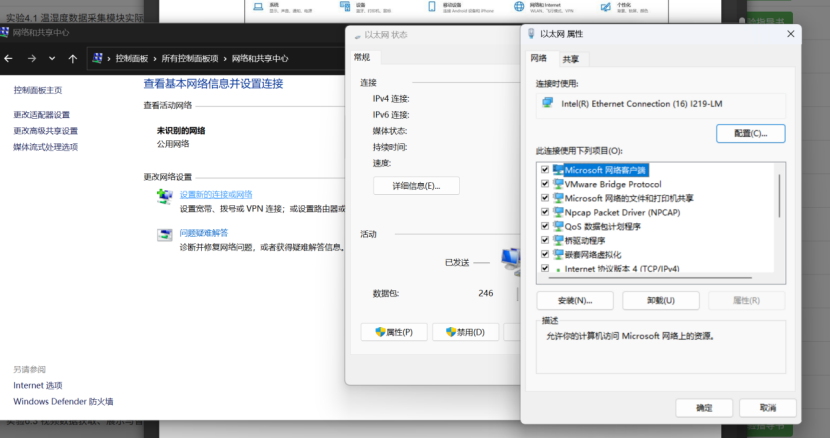
Task: Click Ethernet status title bar icon
Action: point(357,36)
